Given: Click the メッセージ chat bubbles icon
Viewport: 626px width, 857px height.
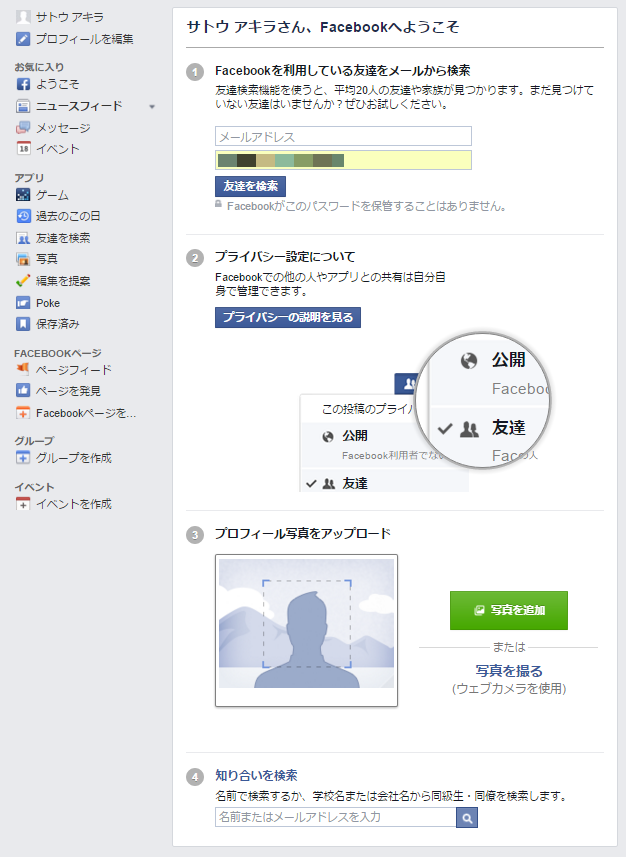Looking at the screenshot, I should click(x=23, y=128).
